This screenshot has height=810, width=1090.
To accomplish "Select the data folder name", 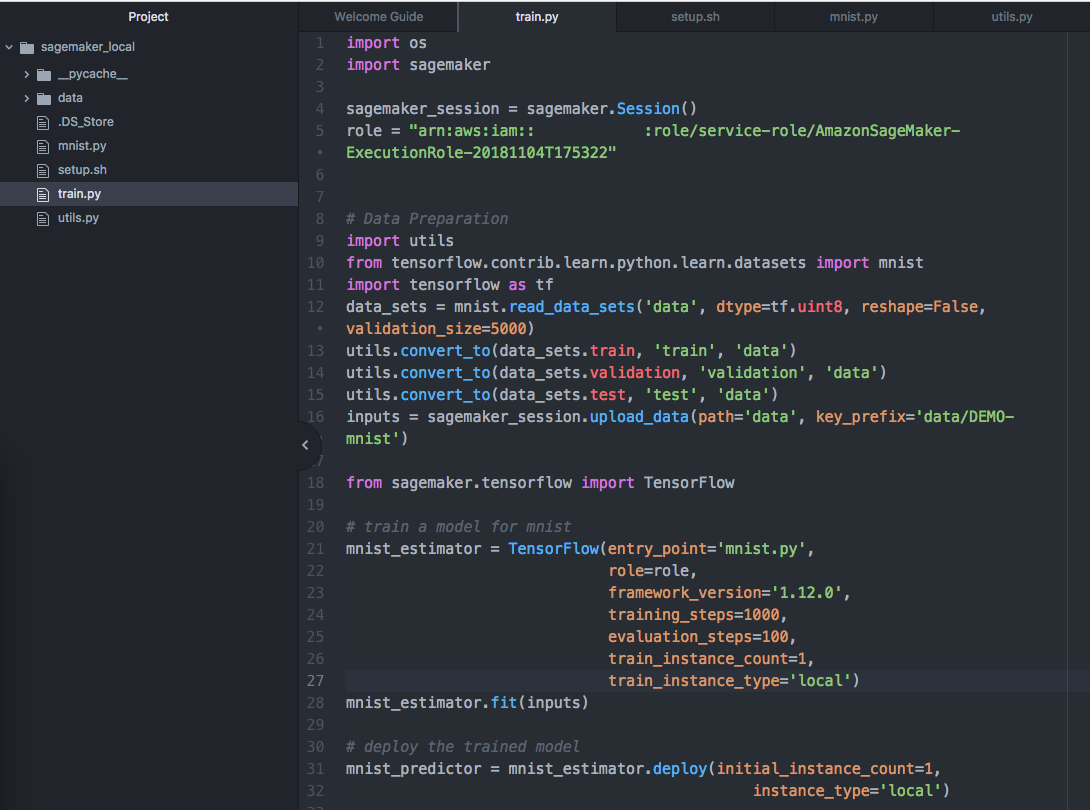I will [70, 98].
